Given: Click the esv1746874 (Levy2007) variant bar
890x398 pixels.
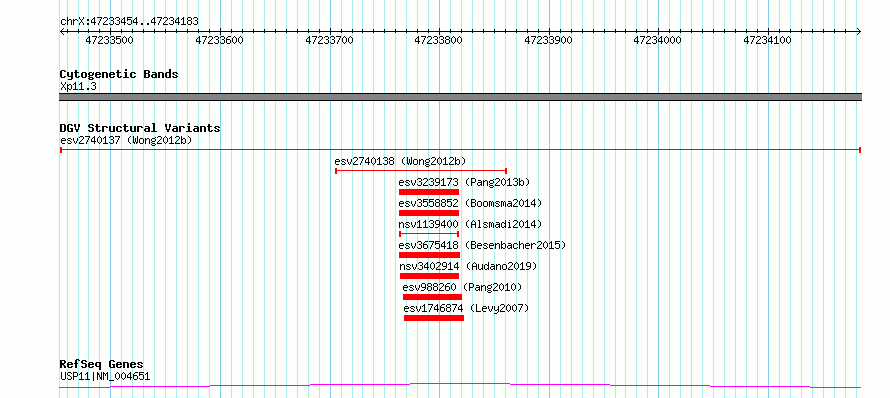Looking at the screenshot, I should 434,318.
